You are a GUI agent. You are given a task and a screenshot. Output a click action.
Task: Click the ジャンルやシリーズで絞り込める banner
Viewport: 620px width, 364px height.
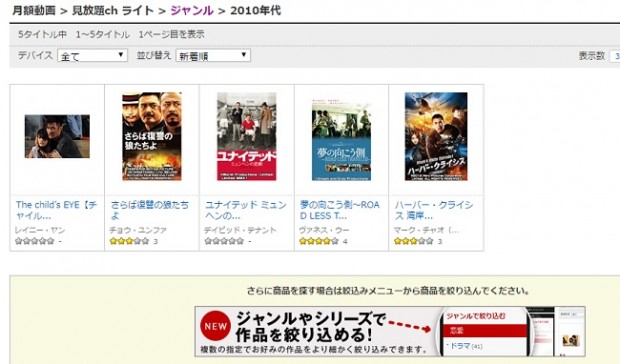[390, 331]
